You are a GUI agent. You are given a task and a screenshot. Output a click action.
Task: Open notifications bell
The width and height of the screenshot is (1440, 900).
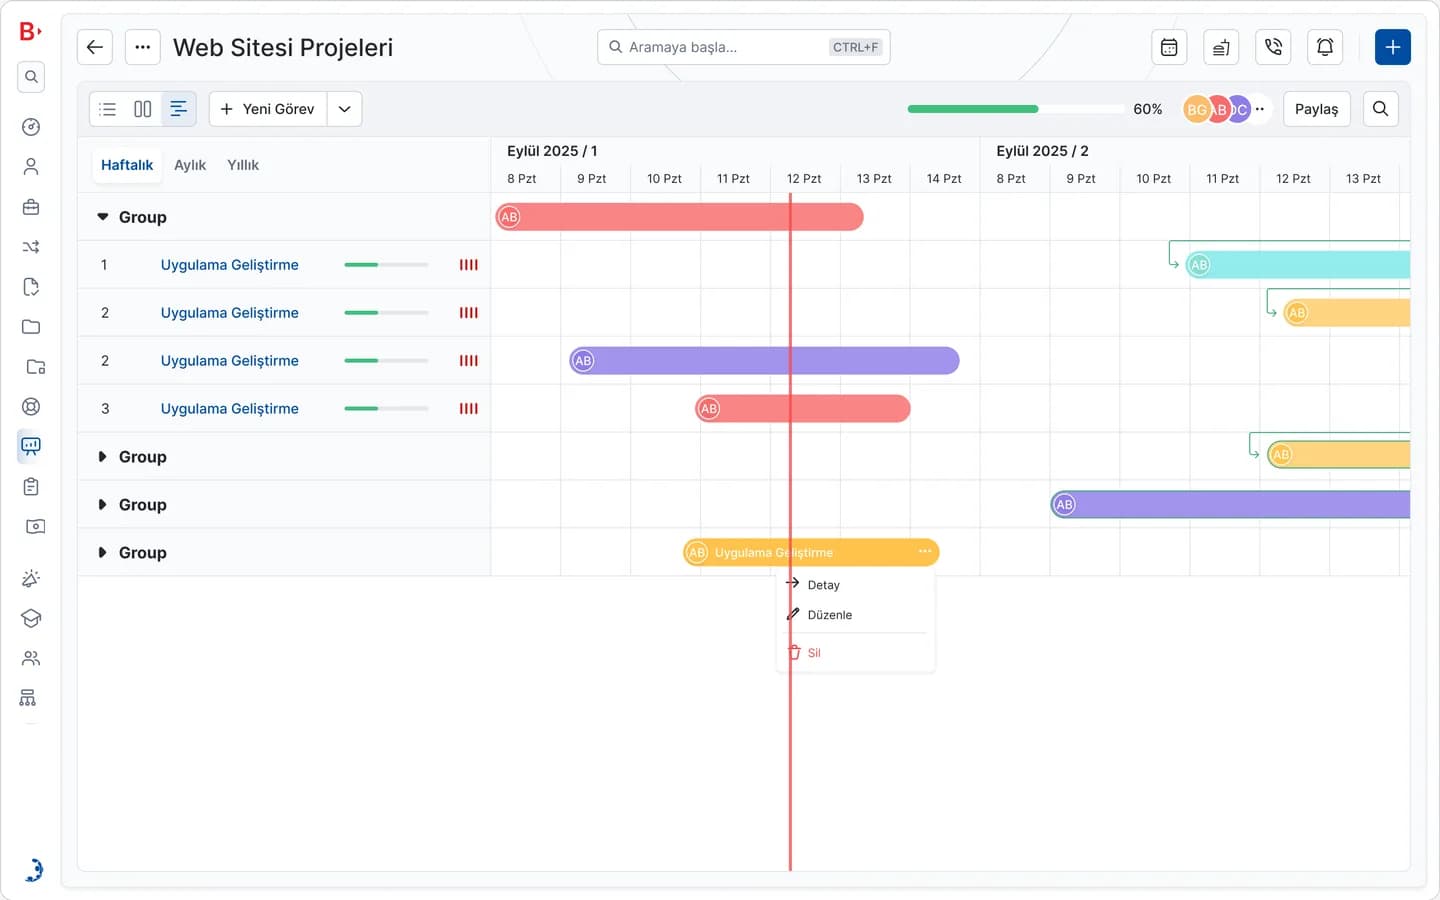[x=1325, y=47]
